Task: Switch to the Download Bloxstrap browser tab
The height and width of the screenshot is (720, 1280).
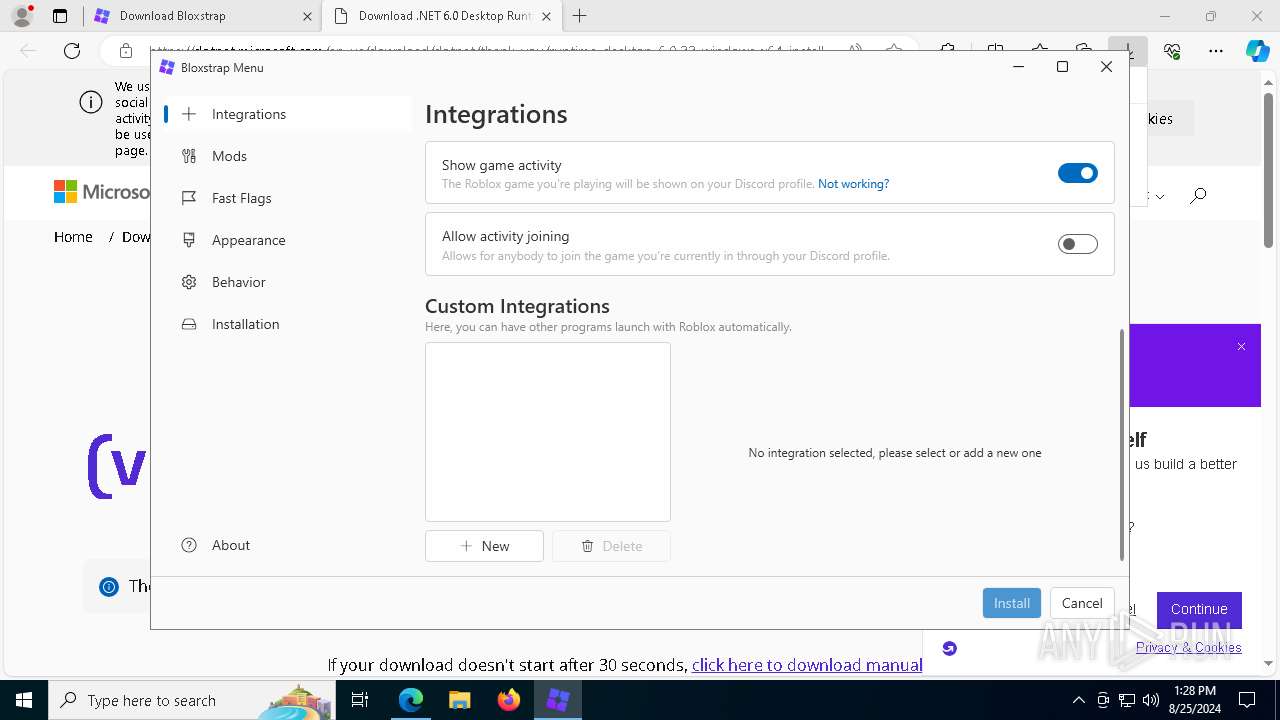Action: [200, 16]
